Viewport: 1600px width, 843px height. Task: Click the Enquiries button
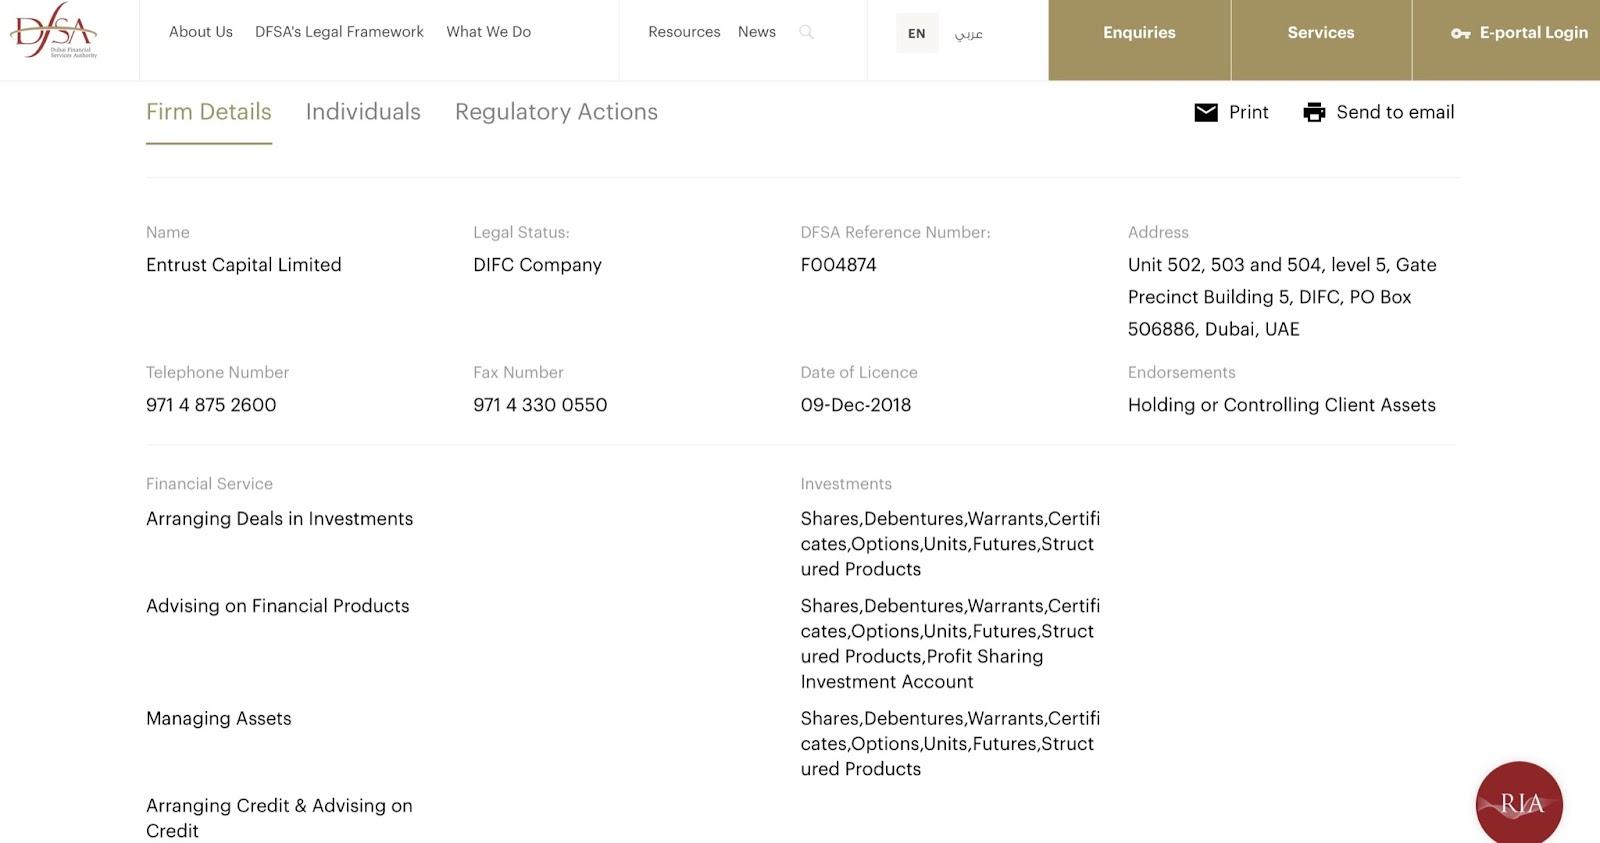pyautogui.click(x=1139, y=40)
